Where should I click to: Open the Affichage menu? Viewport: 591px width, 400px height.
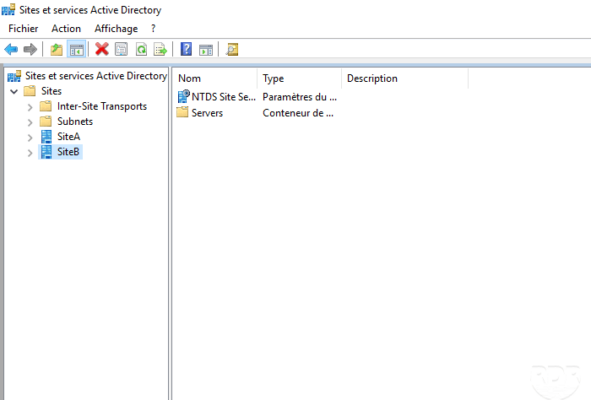point(116,29)
